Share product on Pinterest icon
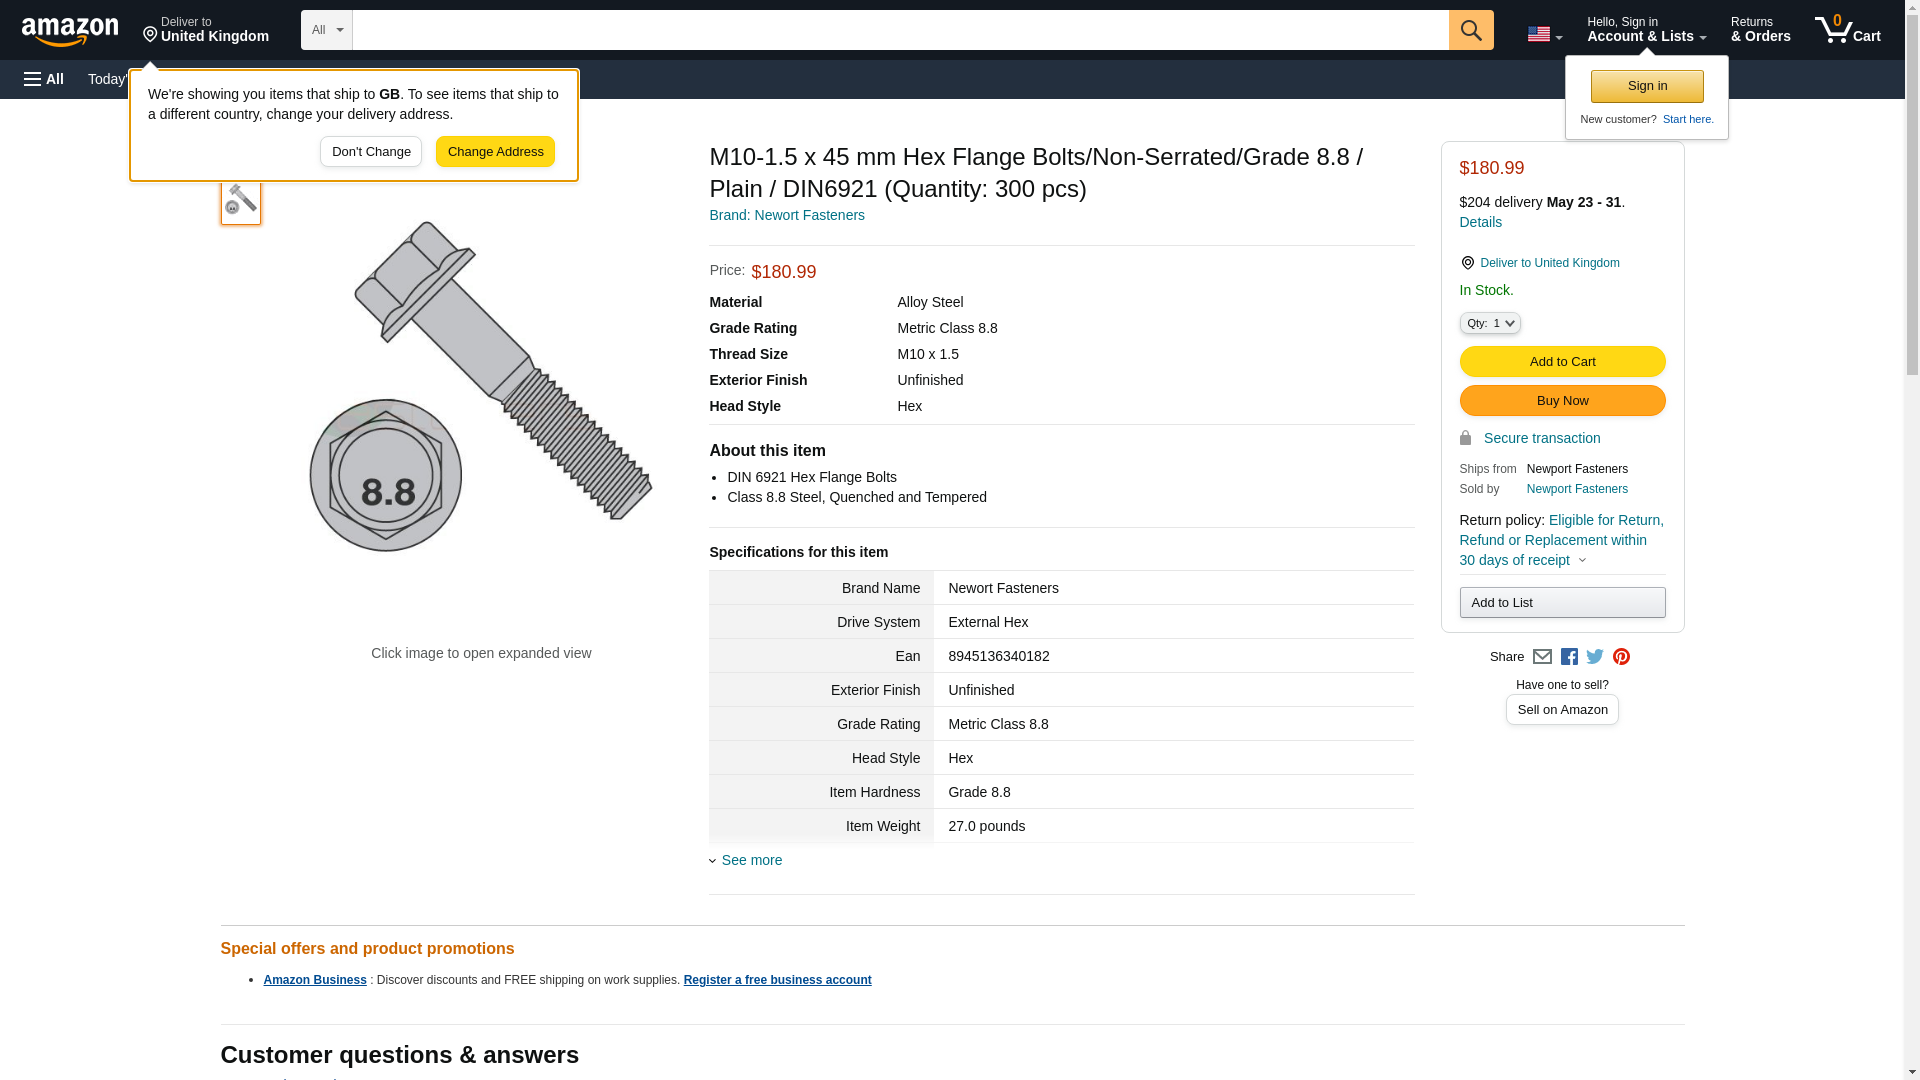 (1621, 657)
